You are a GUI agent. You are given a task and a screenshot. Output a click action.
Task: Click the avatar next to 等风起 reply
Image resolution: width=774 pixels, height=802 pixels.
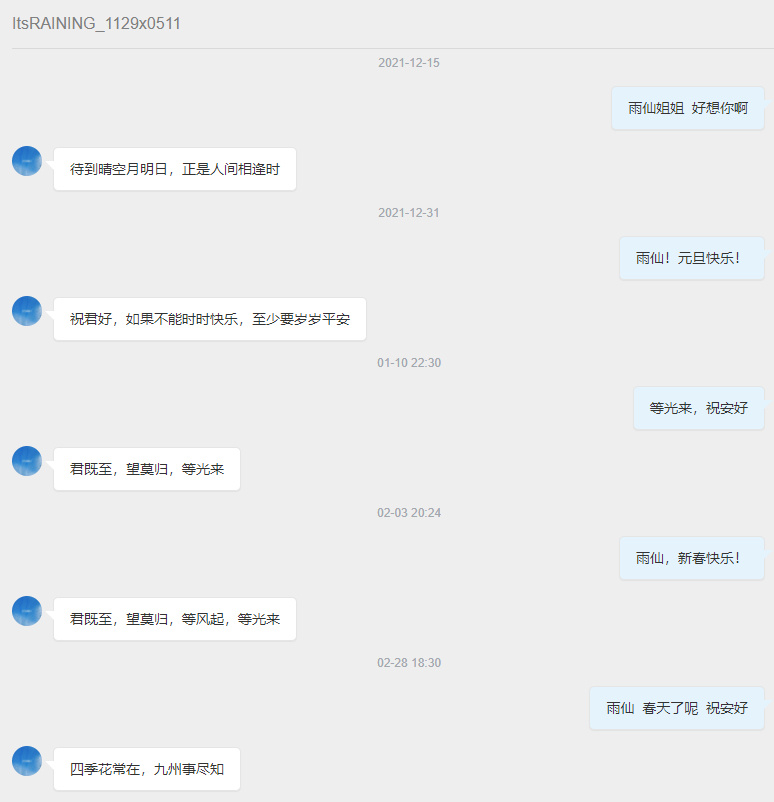(x=27, y=611)
